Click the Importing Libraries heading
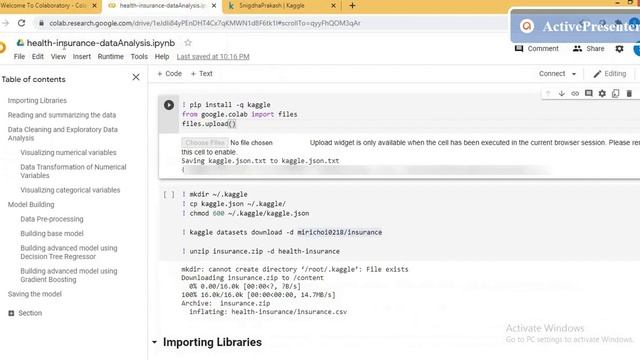Screen dimensions: 640x360 [212, 342]
